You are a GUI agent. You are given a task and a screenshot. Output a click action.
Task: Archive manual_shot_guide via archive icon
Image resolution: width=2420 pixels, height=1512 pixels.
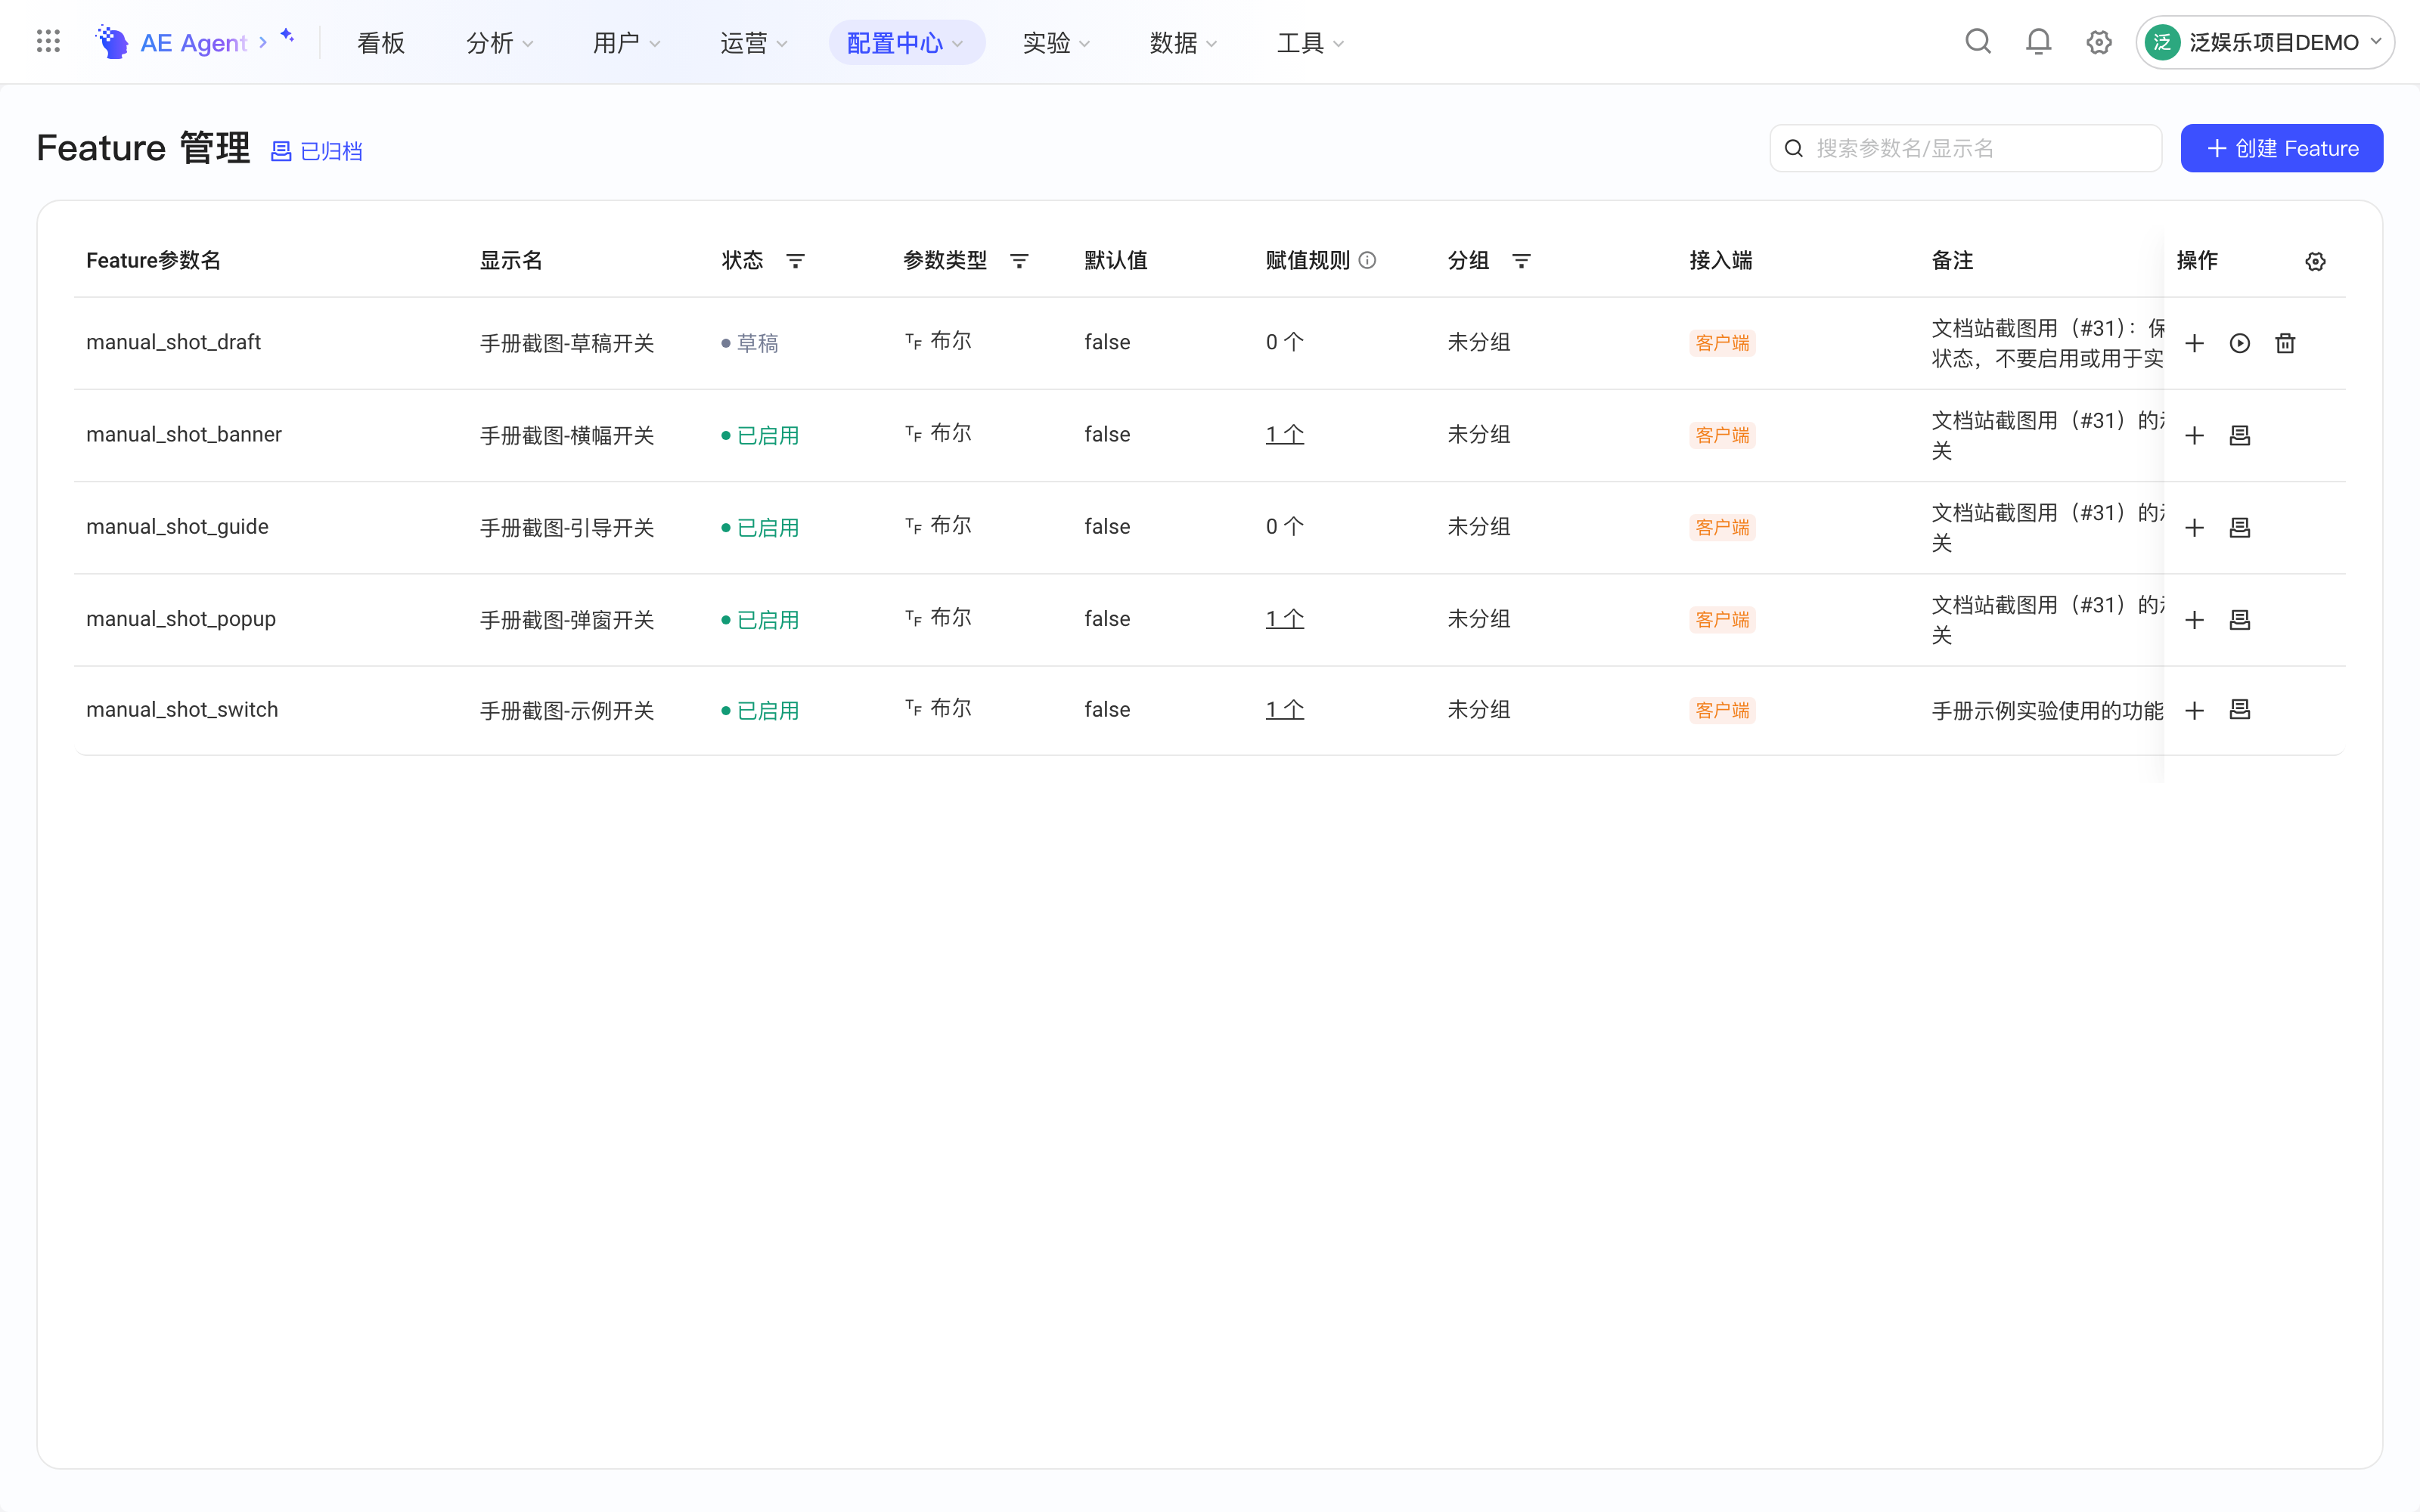coord(2240,527)
